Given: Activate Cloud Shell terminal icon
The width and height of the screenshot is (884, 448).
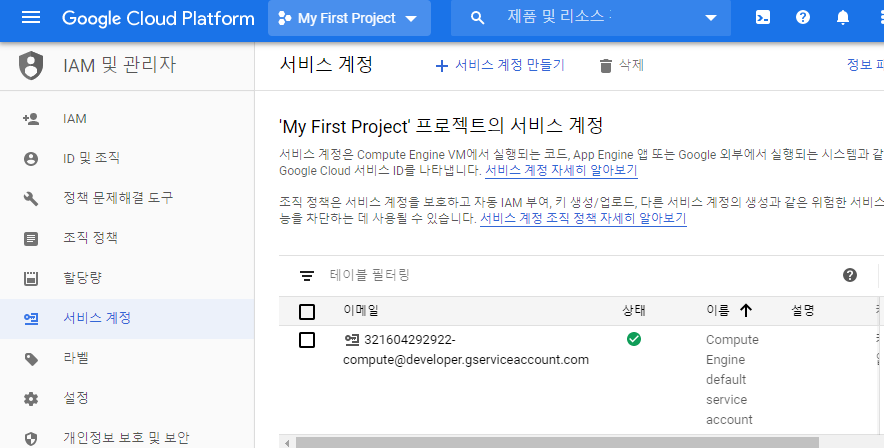Looking at the screenshot, I should pyautogui.click(x=763, y=17).
